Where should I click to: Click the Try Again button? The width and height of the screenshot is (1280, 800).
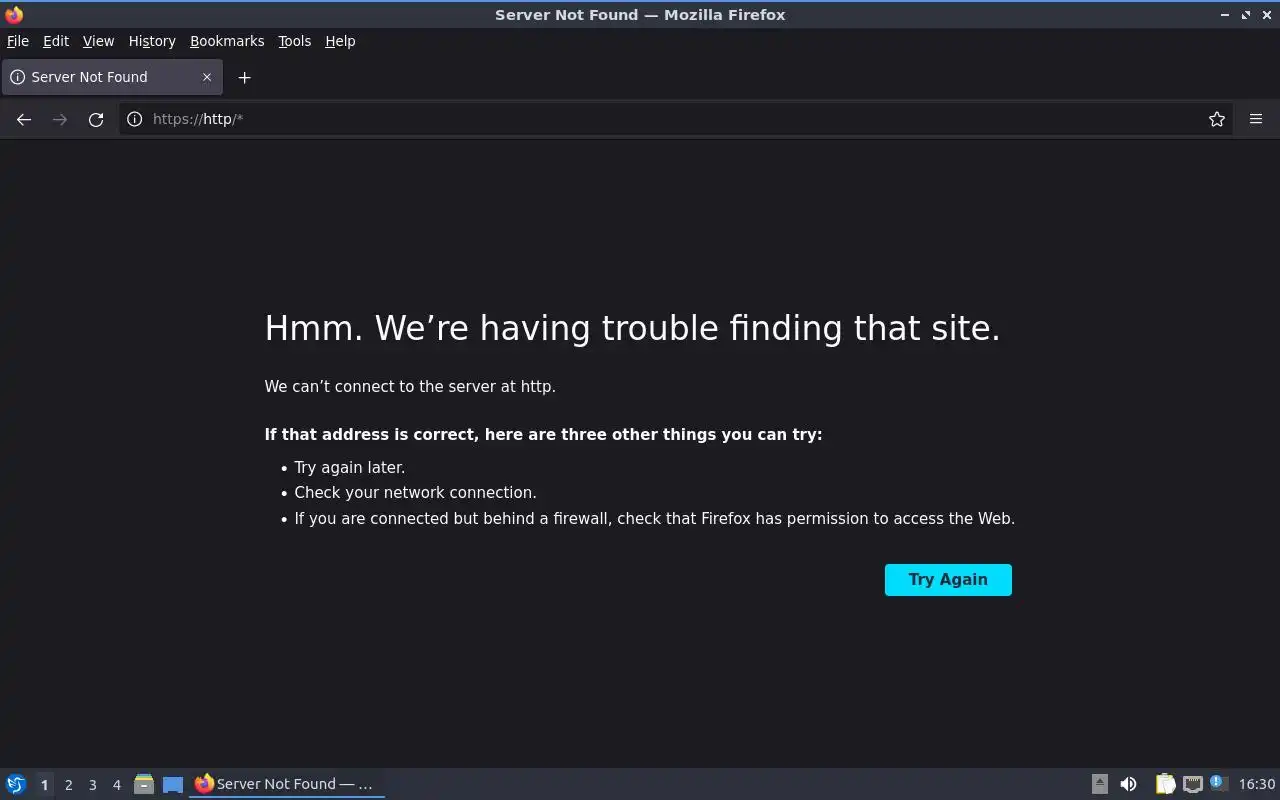pyautogui.click(x=948, y=580)
